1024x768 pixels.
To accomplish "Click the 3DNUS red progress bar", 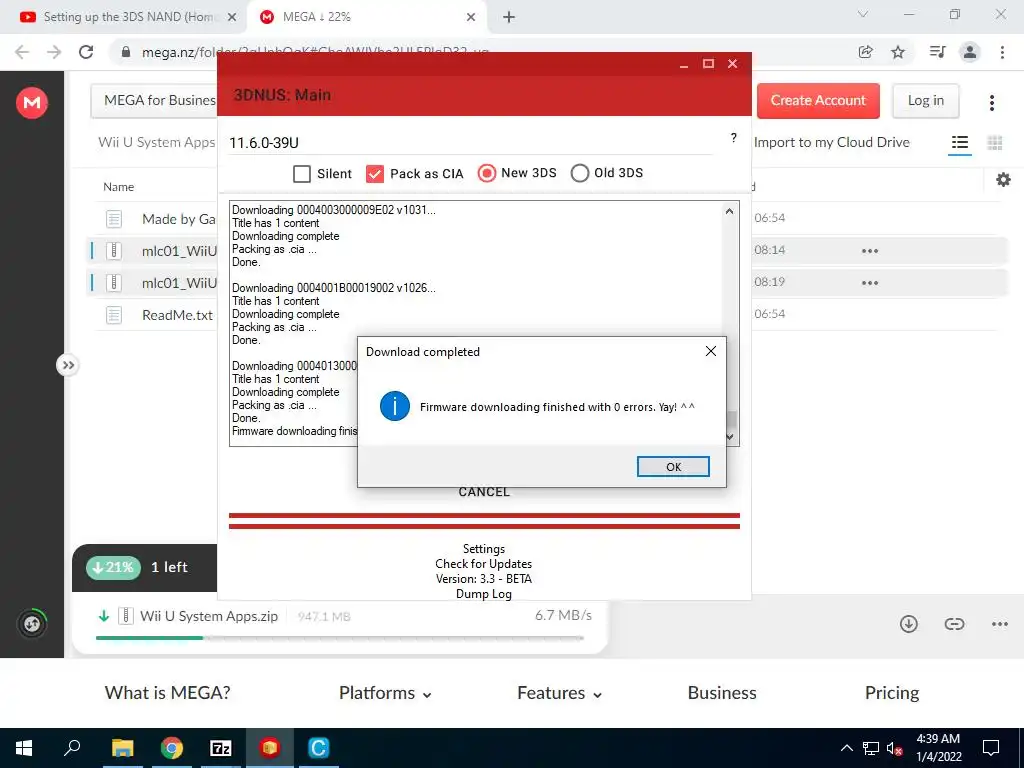I will [484, 520].
